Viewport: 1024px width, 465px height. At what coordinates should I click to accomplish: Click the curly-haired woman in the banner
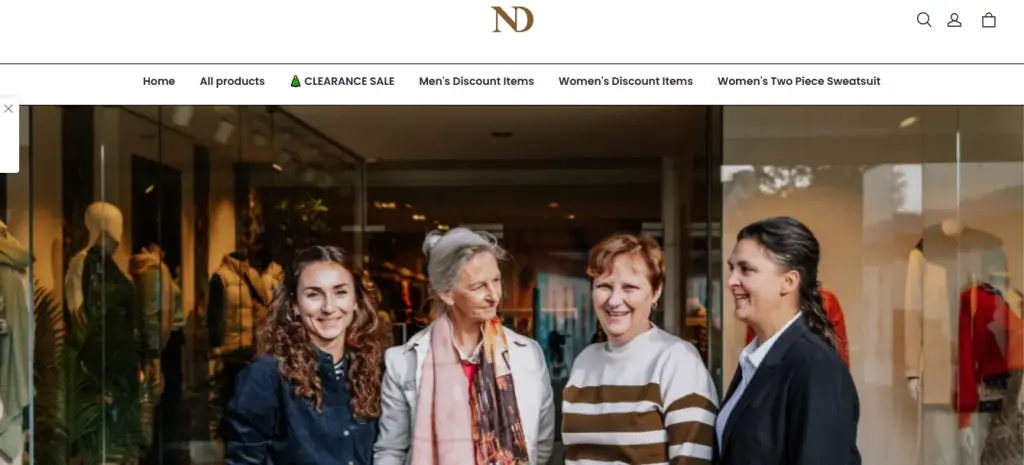coord(310,359)
